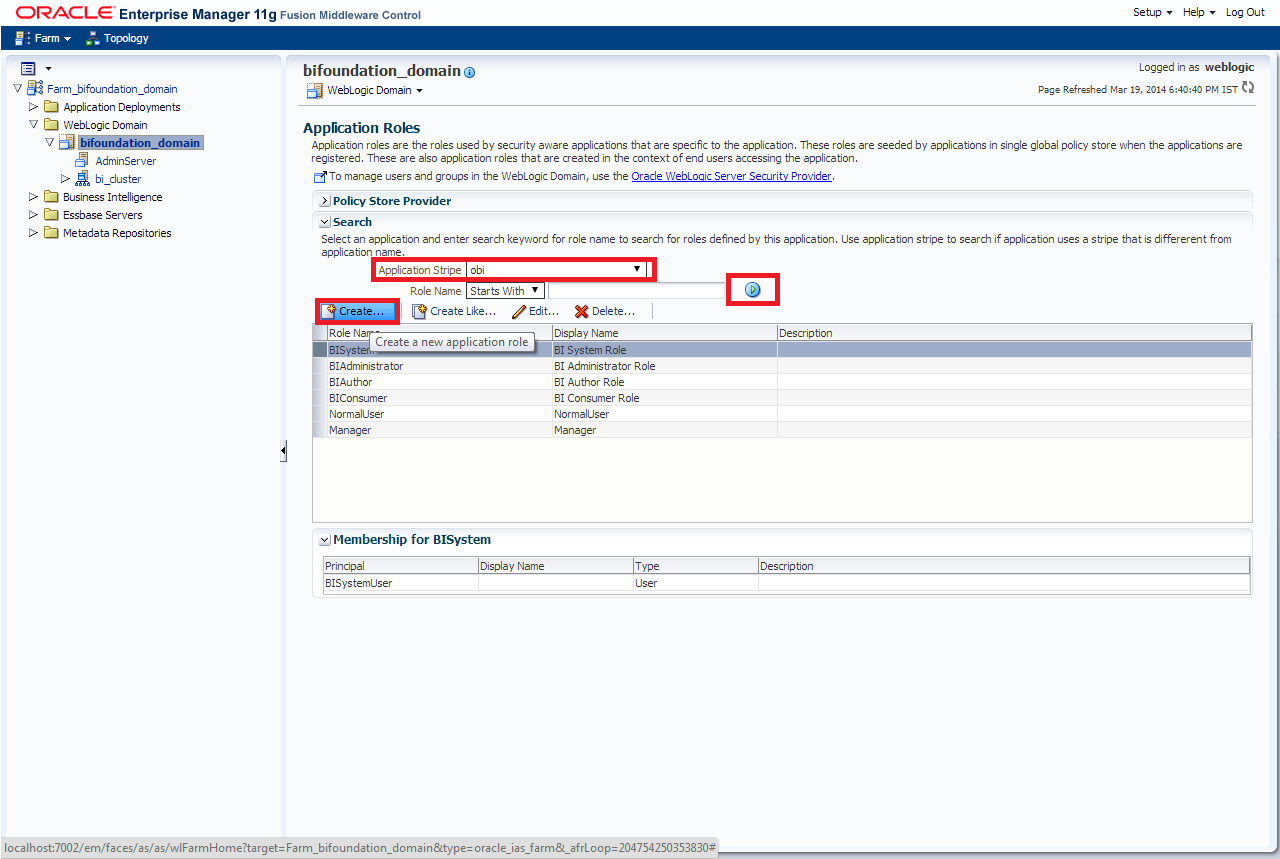Expand the bi_cluster tree node

[66, 178]
